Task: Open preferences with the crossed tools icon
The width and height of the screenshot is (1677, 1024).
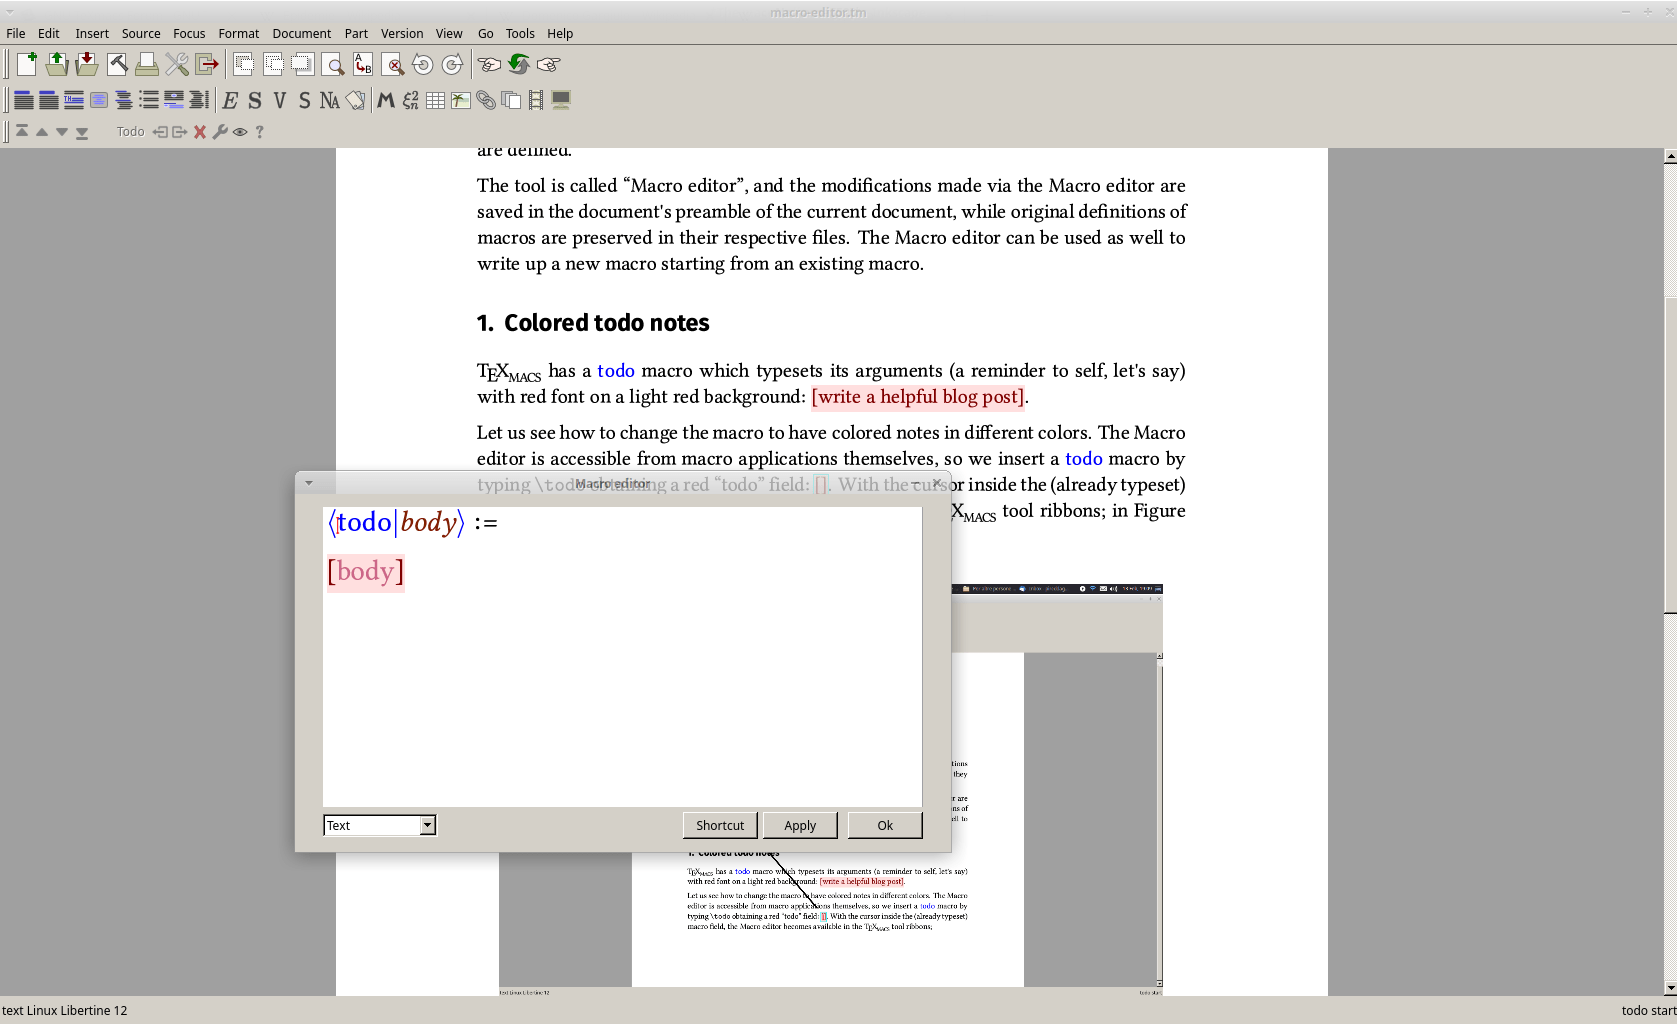Action: (x=177, y=64)
